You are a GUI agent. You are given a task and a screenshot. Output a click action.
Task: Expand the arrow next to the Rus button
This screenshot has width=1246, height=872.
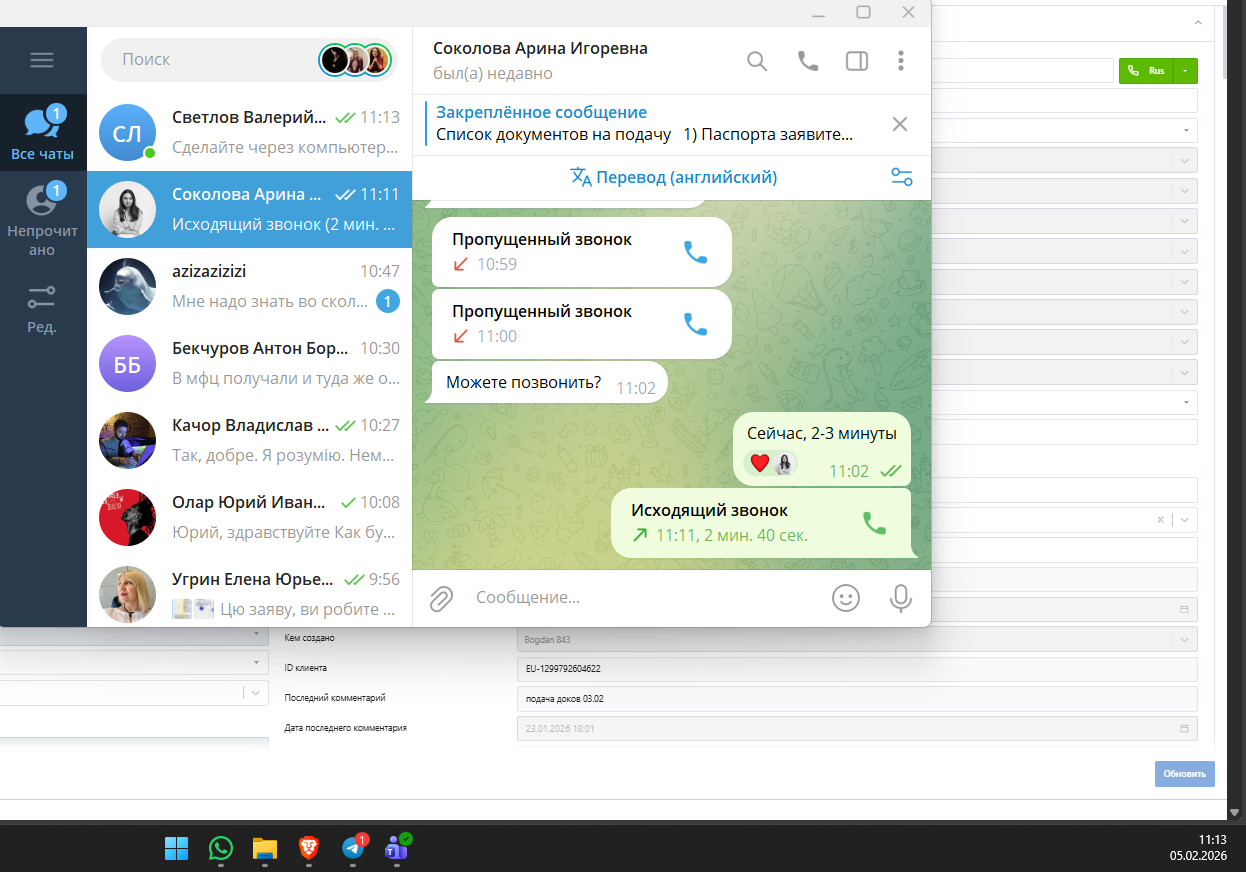[x=1185, y=71]
